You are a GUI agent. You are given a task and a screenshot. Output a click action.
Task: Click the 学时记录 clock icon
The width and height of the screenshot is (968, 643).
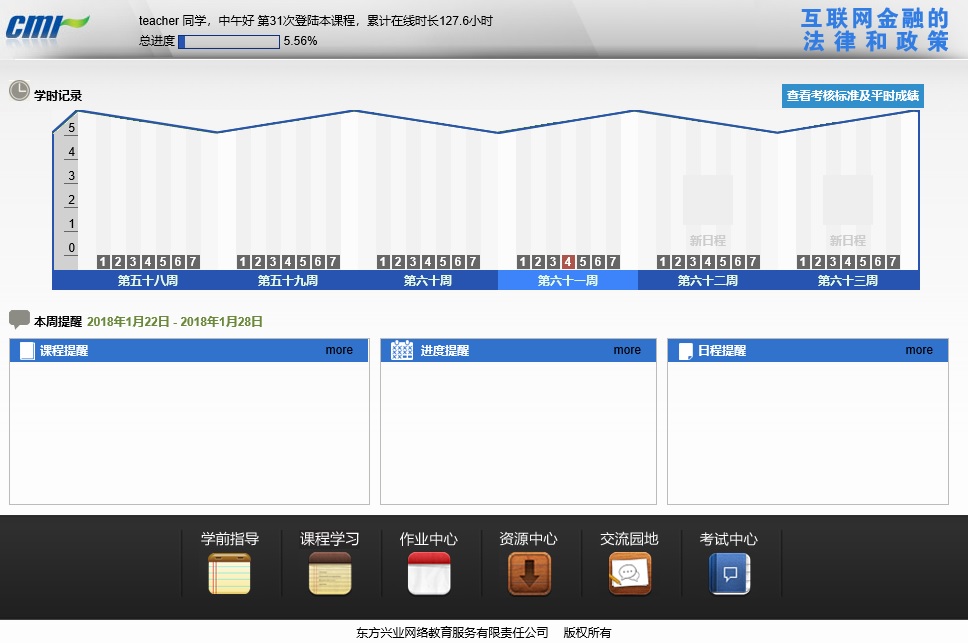(19, 91)
